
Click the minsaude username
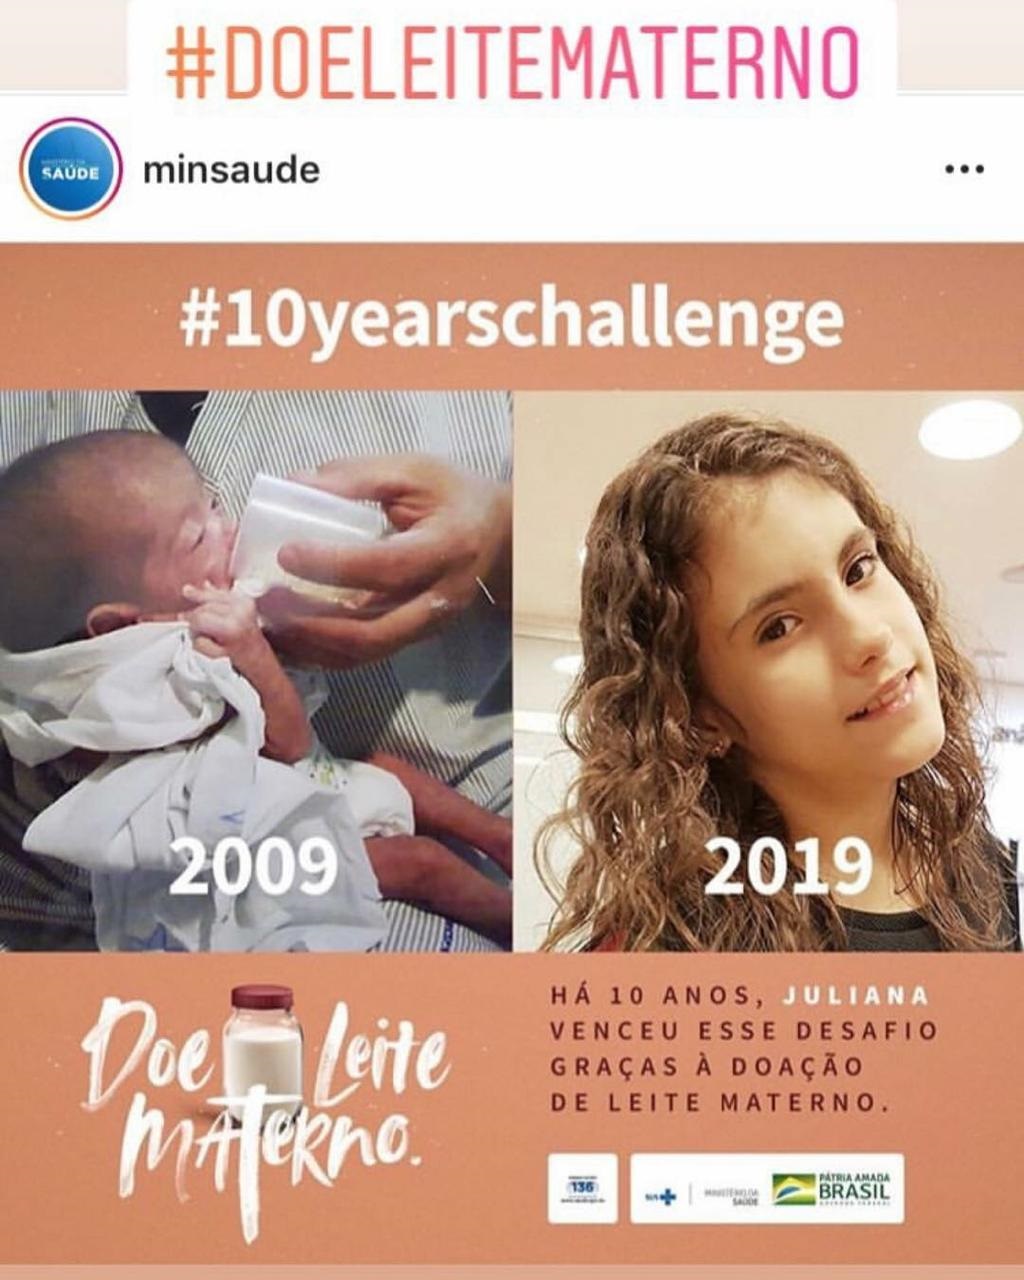[231, 170]
